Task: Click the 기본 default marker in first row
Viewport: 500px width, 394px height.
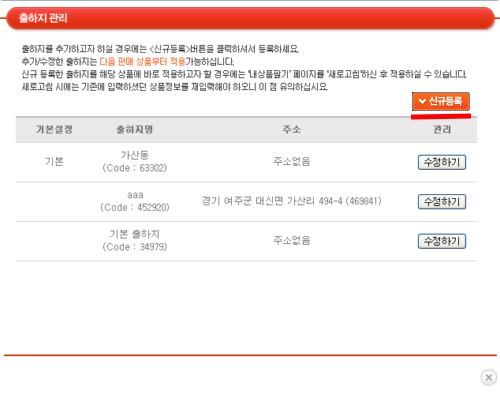Action: pyautogui.click(x=54, y=162)
